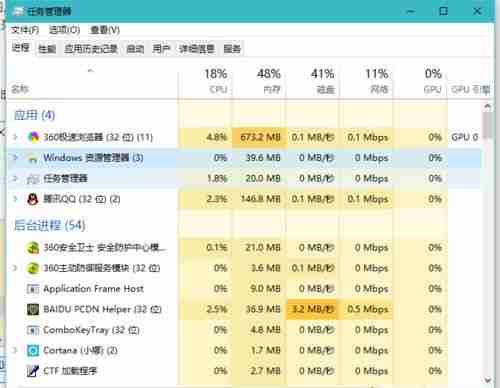The height and width of the screenshot is (388, 500).
Task: Click the vertical scrollbar thumb
Action: tap(488, 125)
